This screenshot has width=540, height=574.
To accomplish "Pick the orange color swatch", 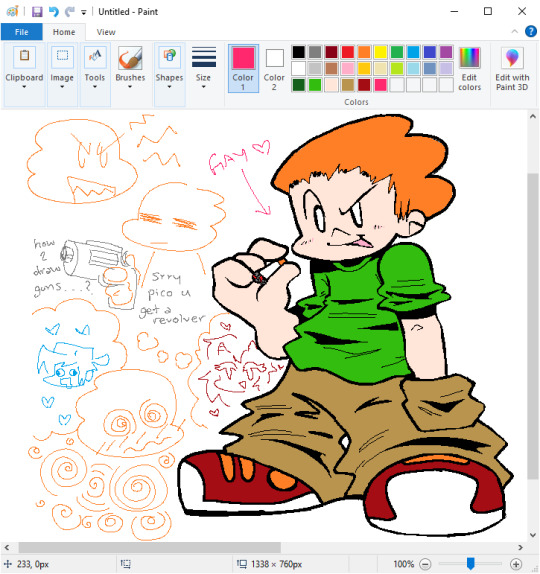I will pyautogui.click(x=364, y=52).
